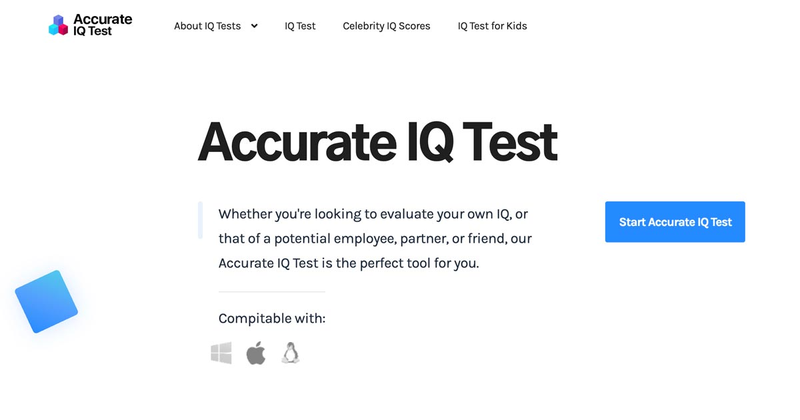Click the light vertical bar beside the description

[200, 221]
